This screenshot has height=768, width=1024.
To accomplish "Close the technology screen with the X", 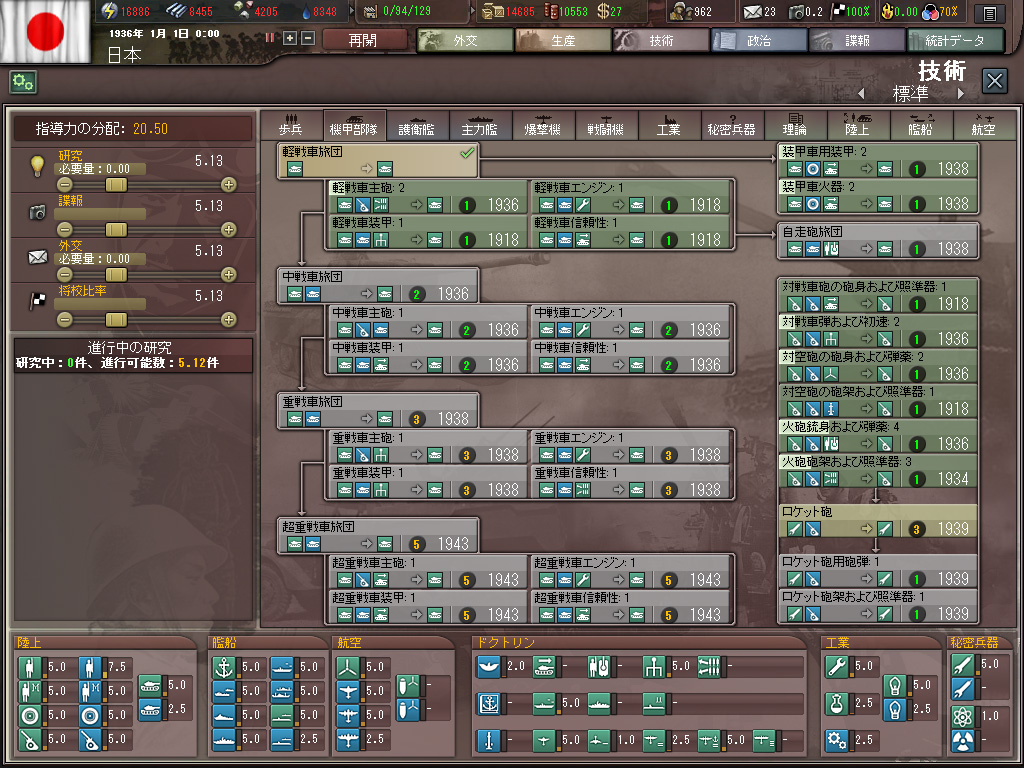I will point(994,81).
